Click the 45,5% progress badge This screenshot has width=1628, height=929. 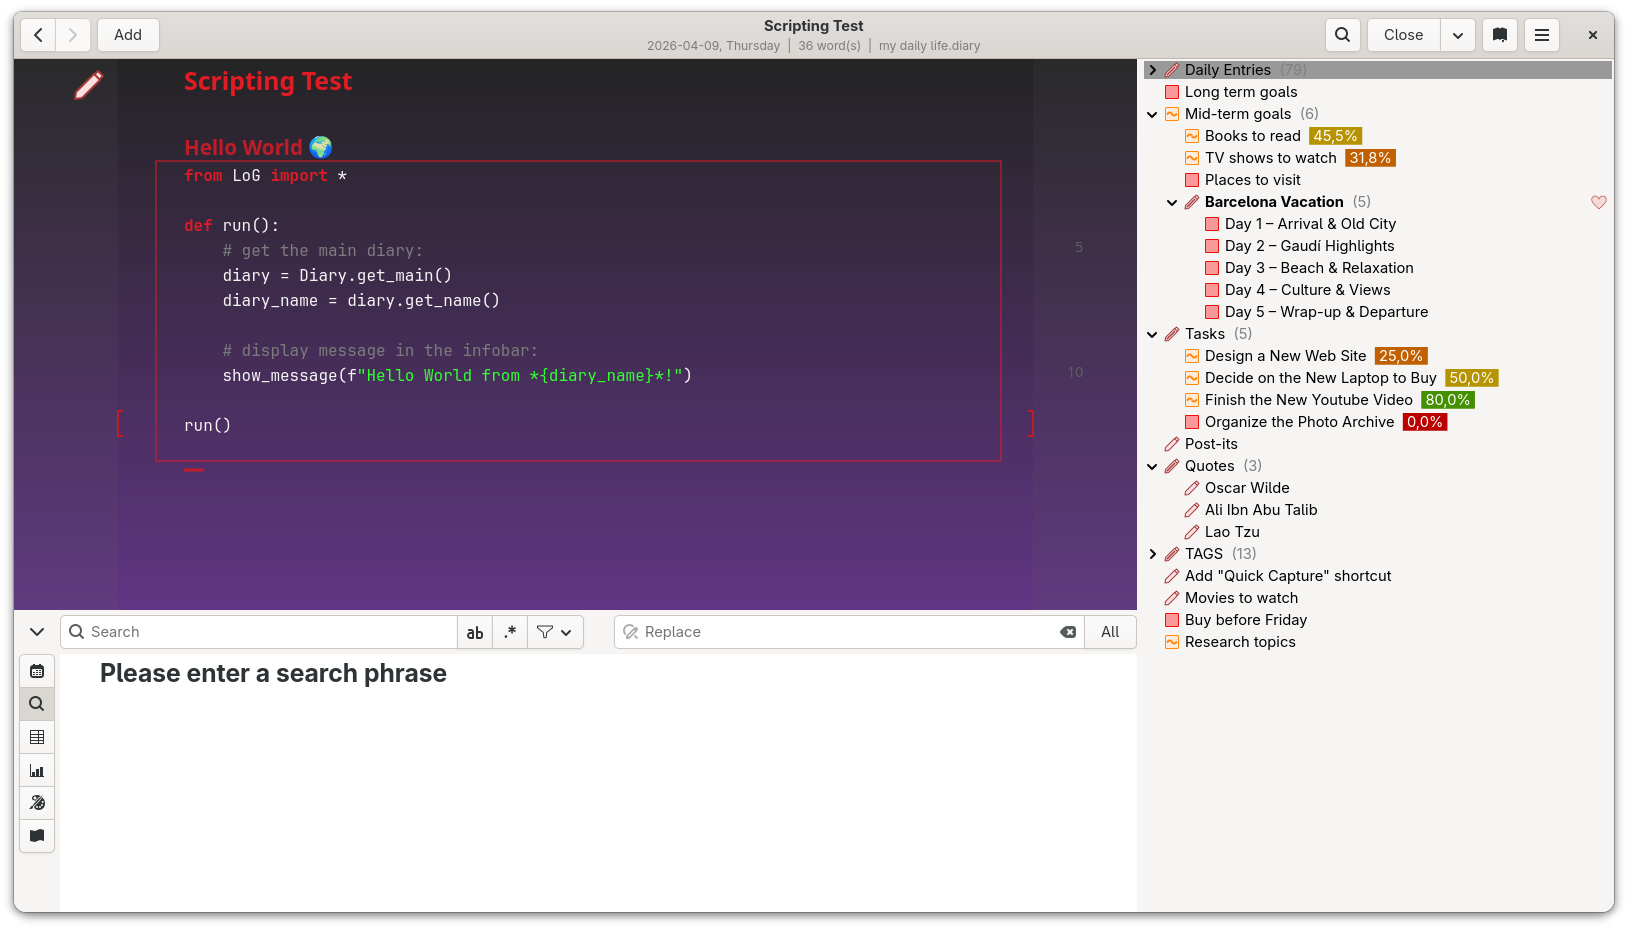[1336, 136]
